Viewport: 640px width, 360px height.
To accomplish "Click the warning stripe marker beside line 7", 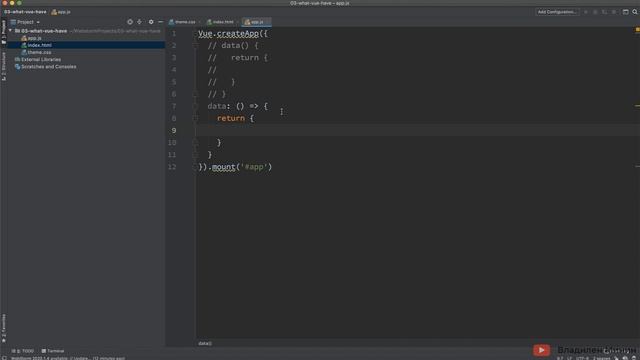I will pos(637,106).
